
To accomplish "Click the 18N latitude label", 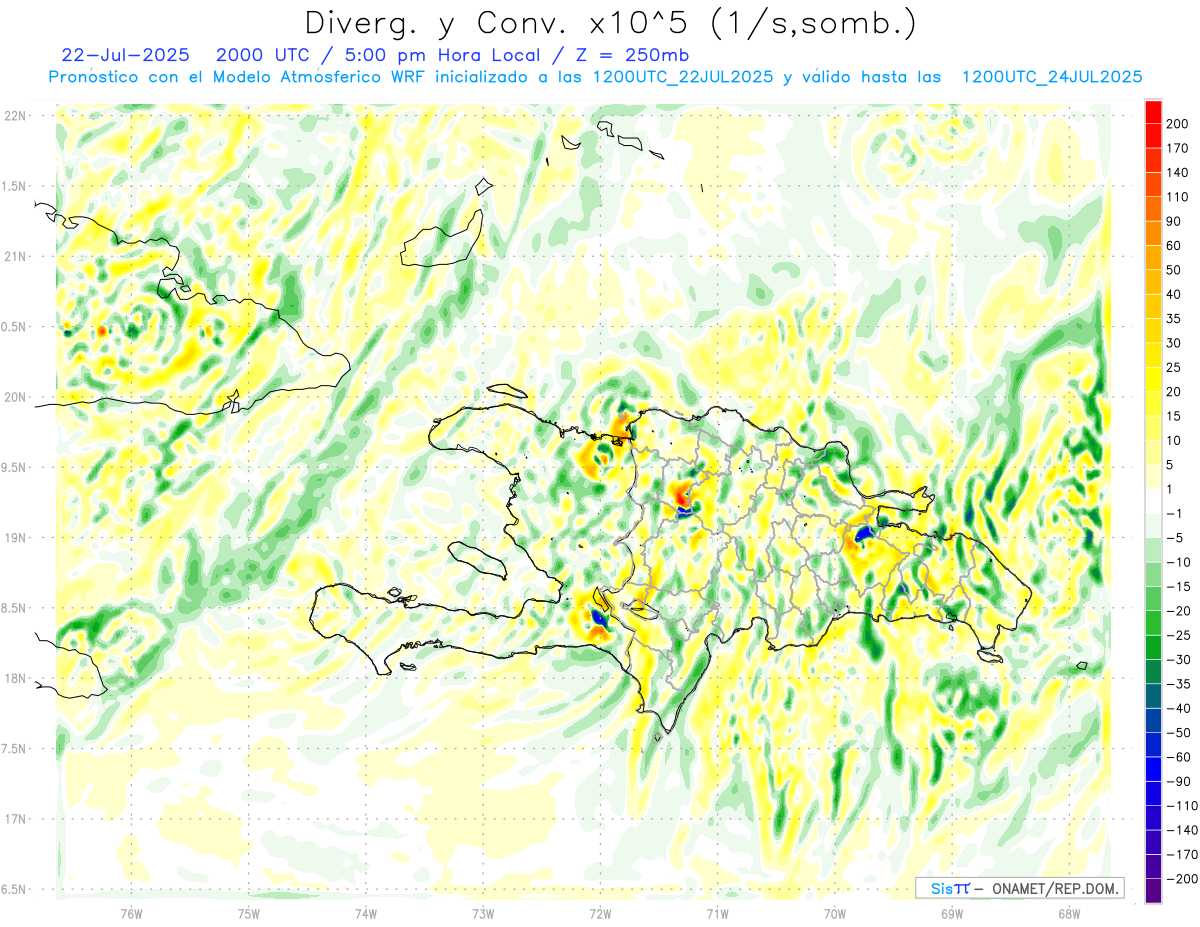I will pos(14,678).
